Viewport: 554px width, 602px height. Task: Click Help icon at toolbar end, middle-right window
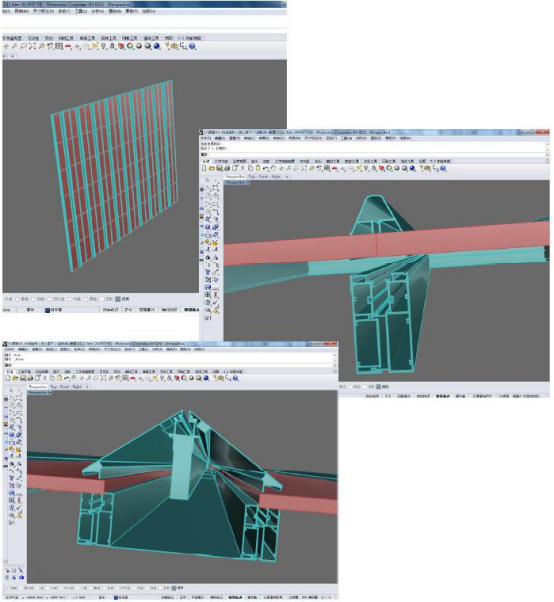pyautogui.click(x=443, y=168)
